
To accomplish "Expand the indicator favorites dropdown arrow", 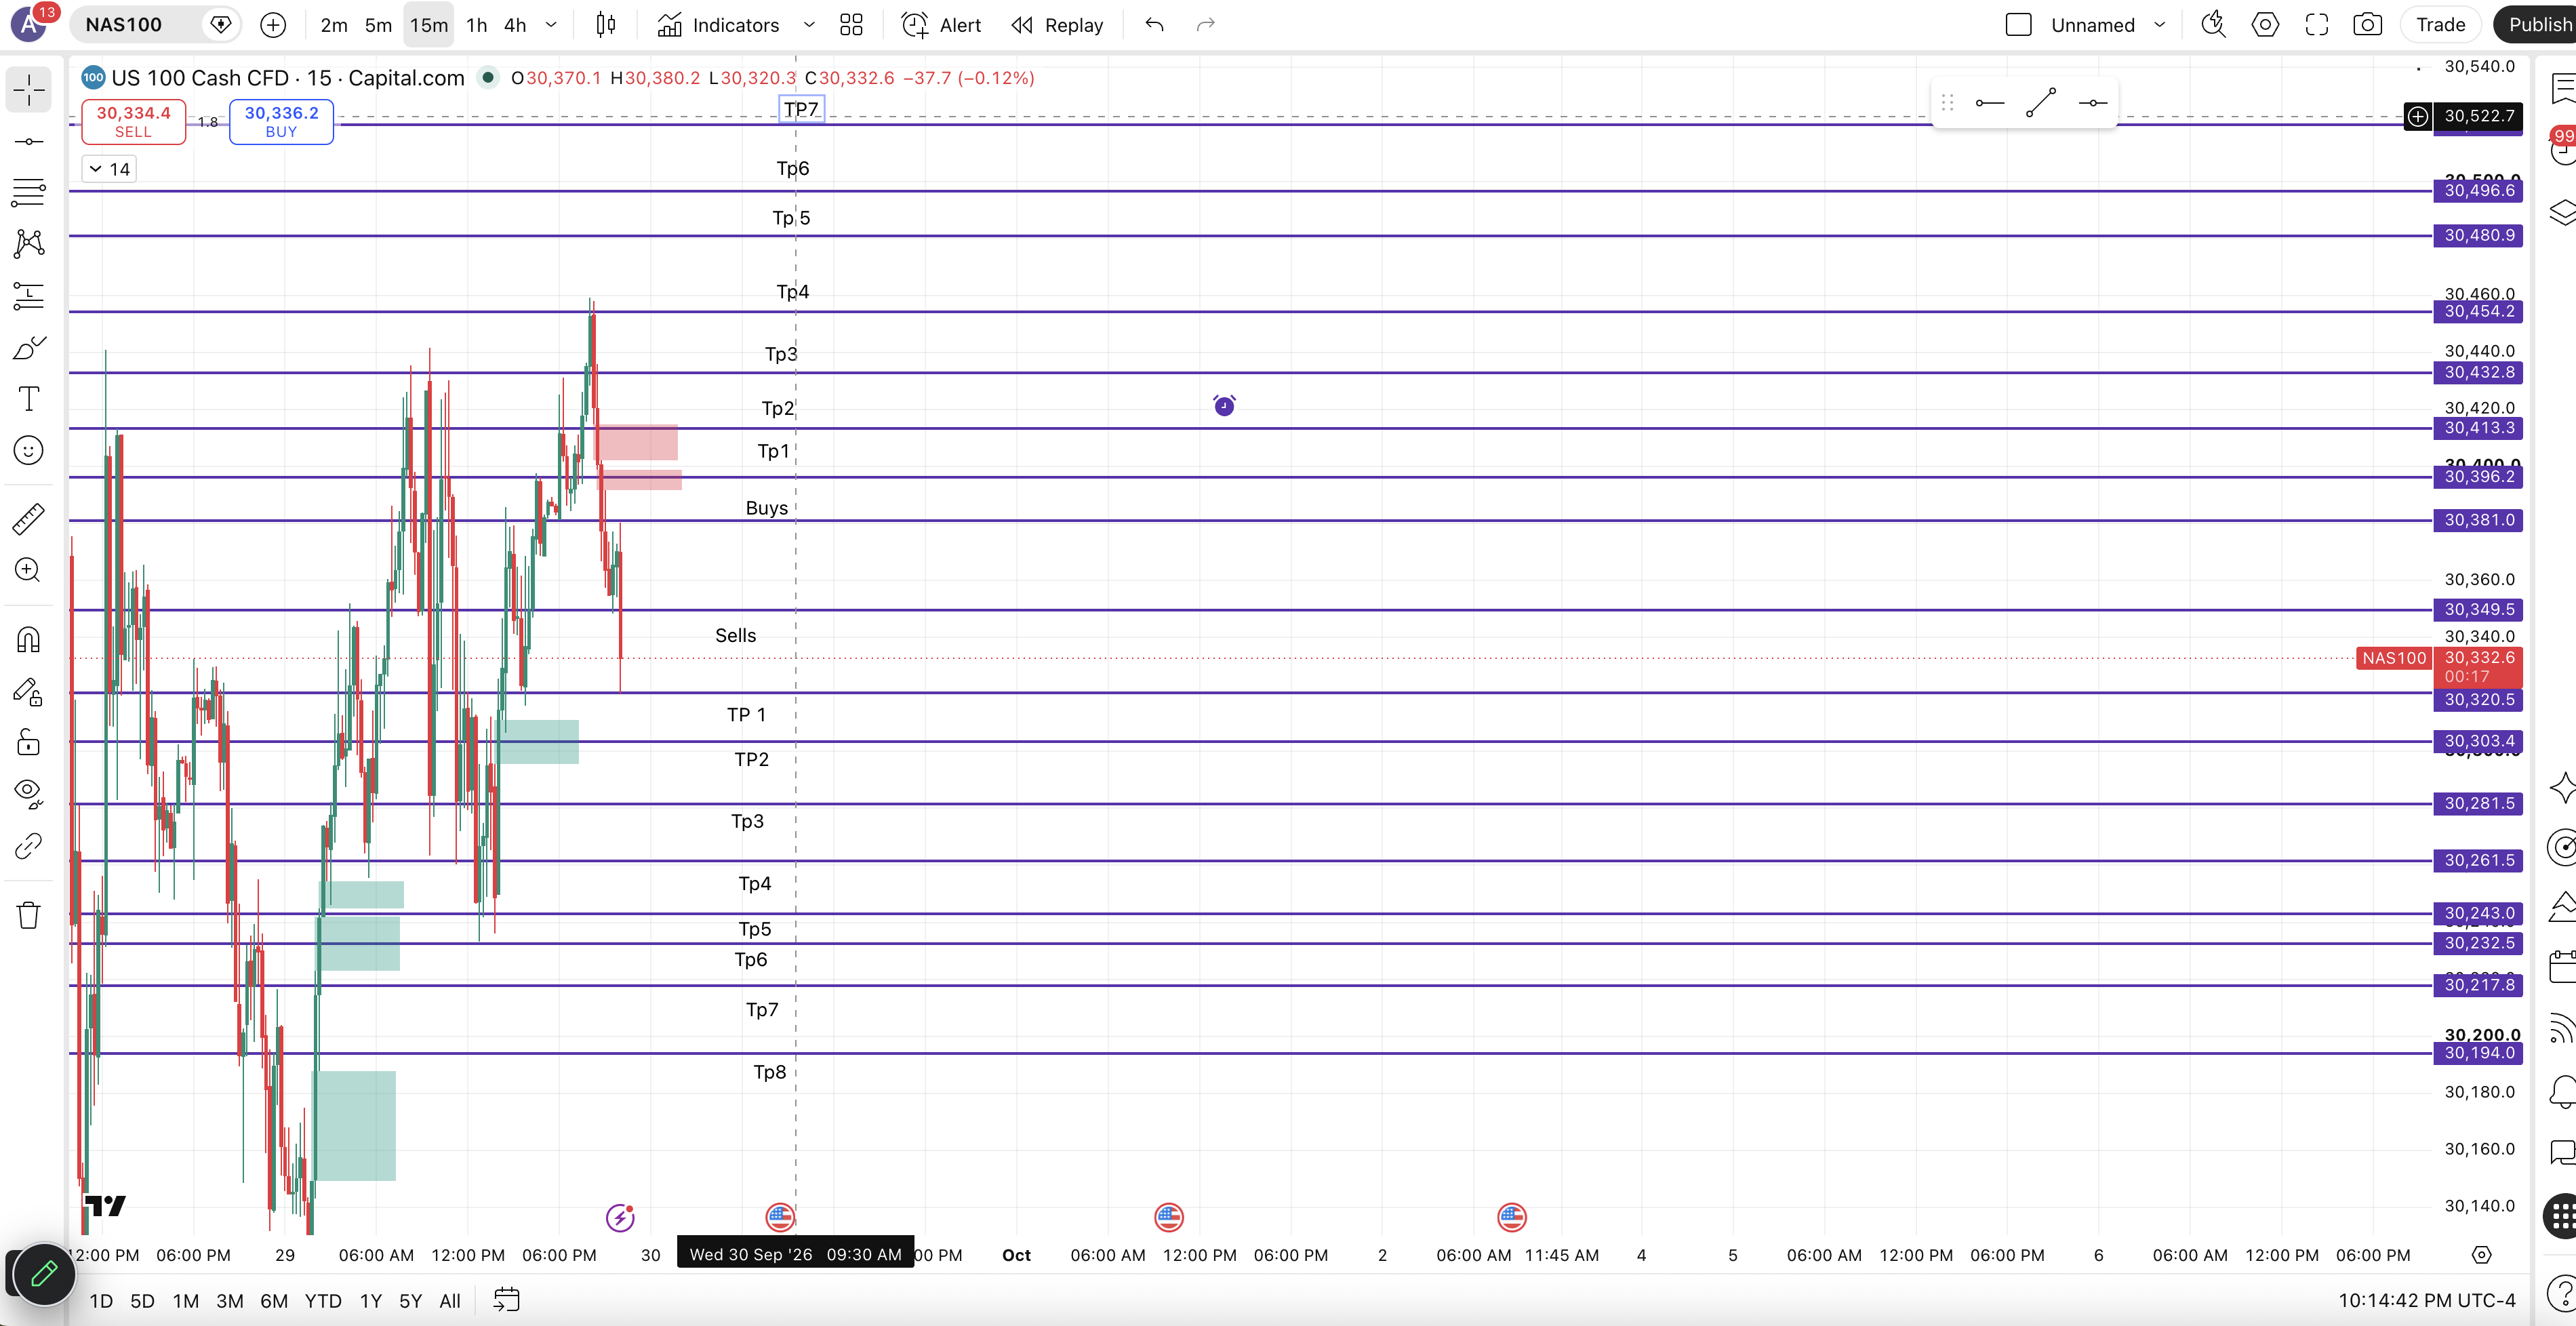I will (809, 25).
